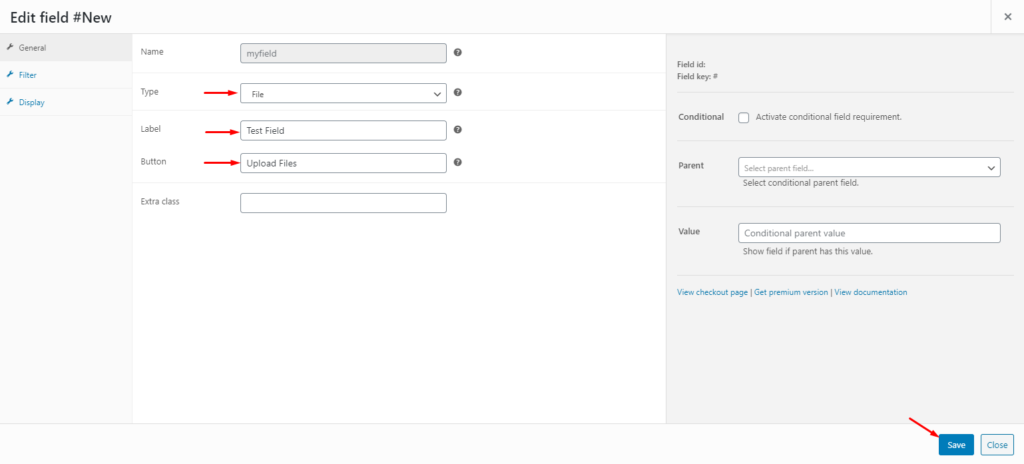Click the help icon beside Label field

click(458, 130)
